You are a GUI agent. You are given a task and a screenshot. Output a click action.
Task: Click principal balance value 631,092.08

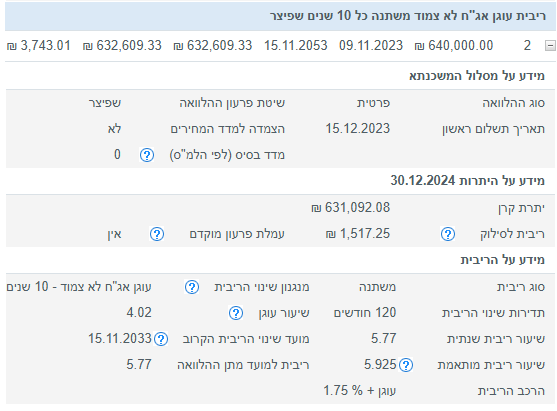click(x=351, y=207)
